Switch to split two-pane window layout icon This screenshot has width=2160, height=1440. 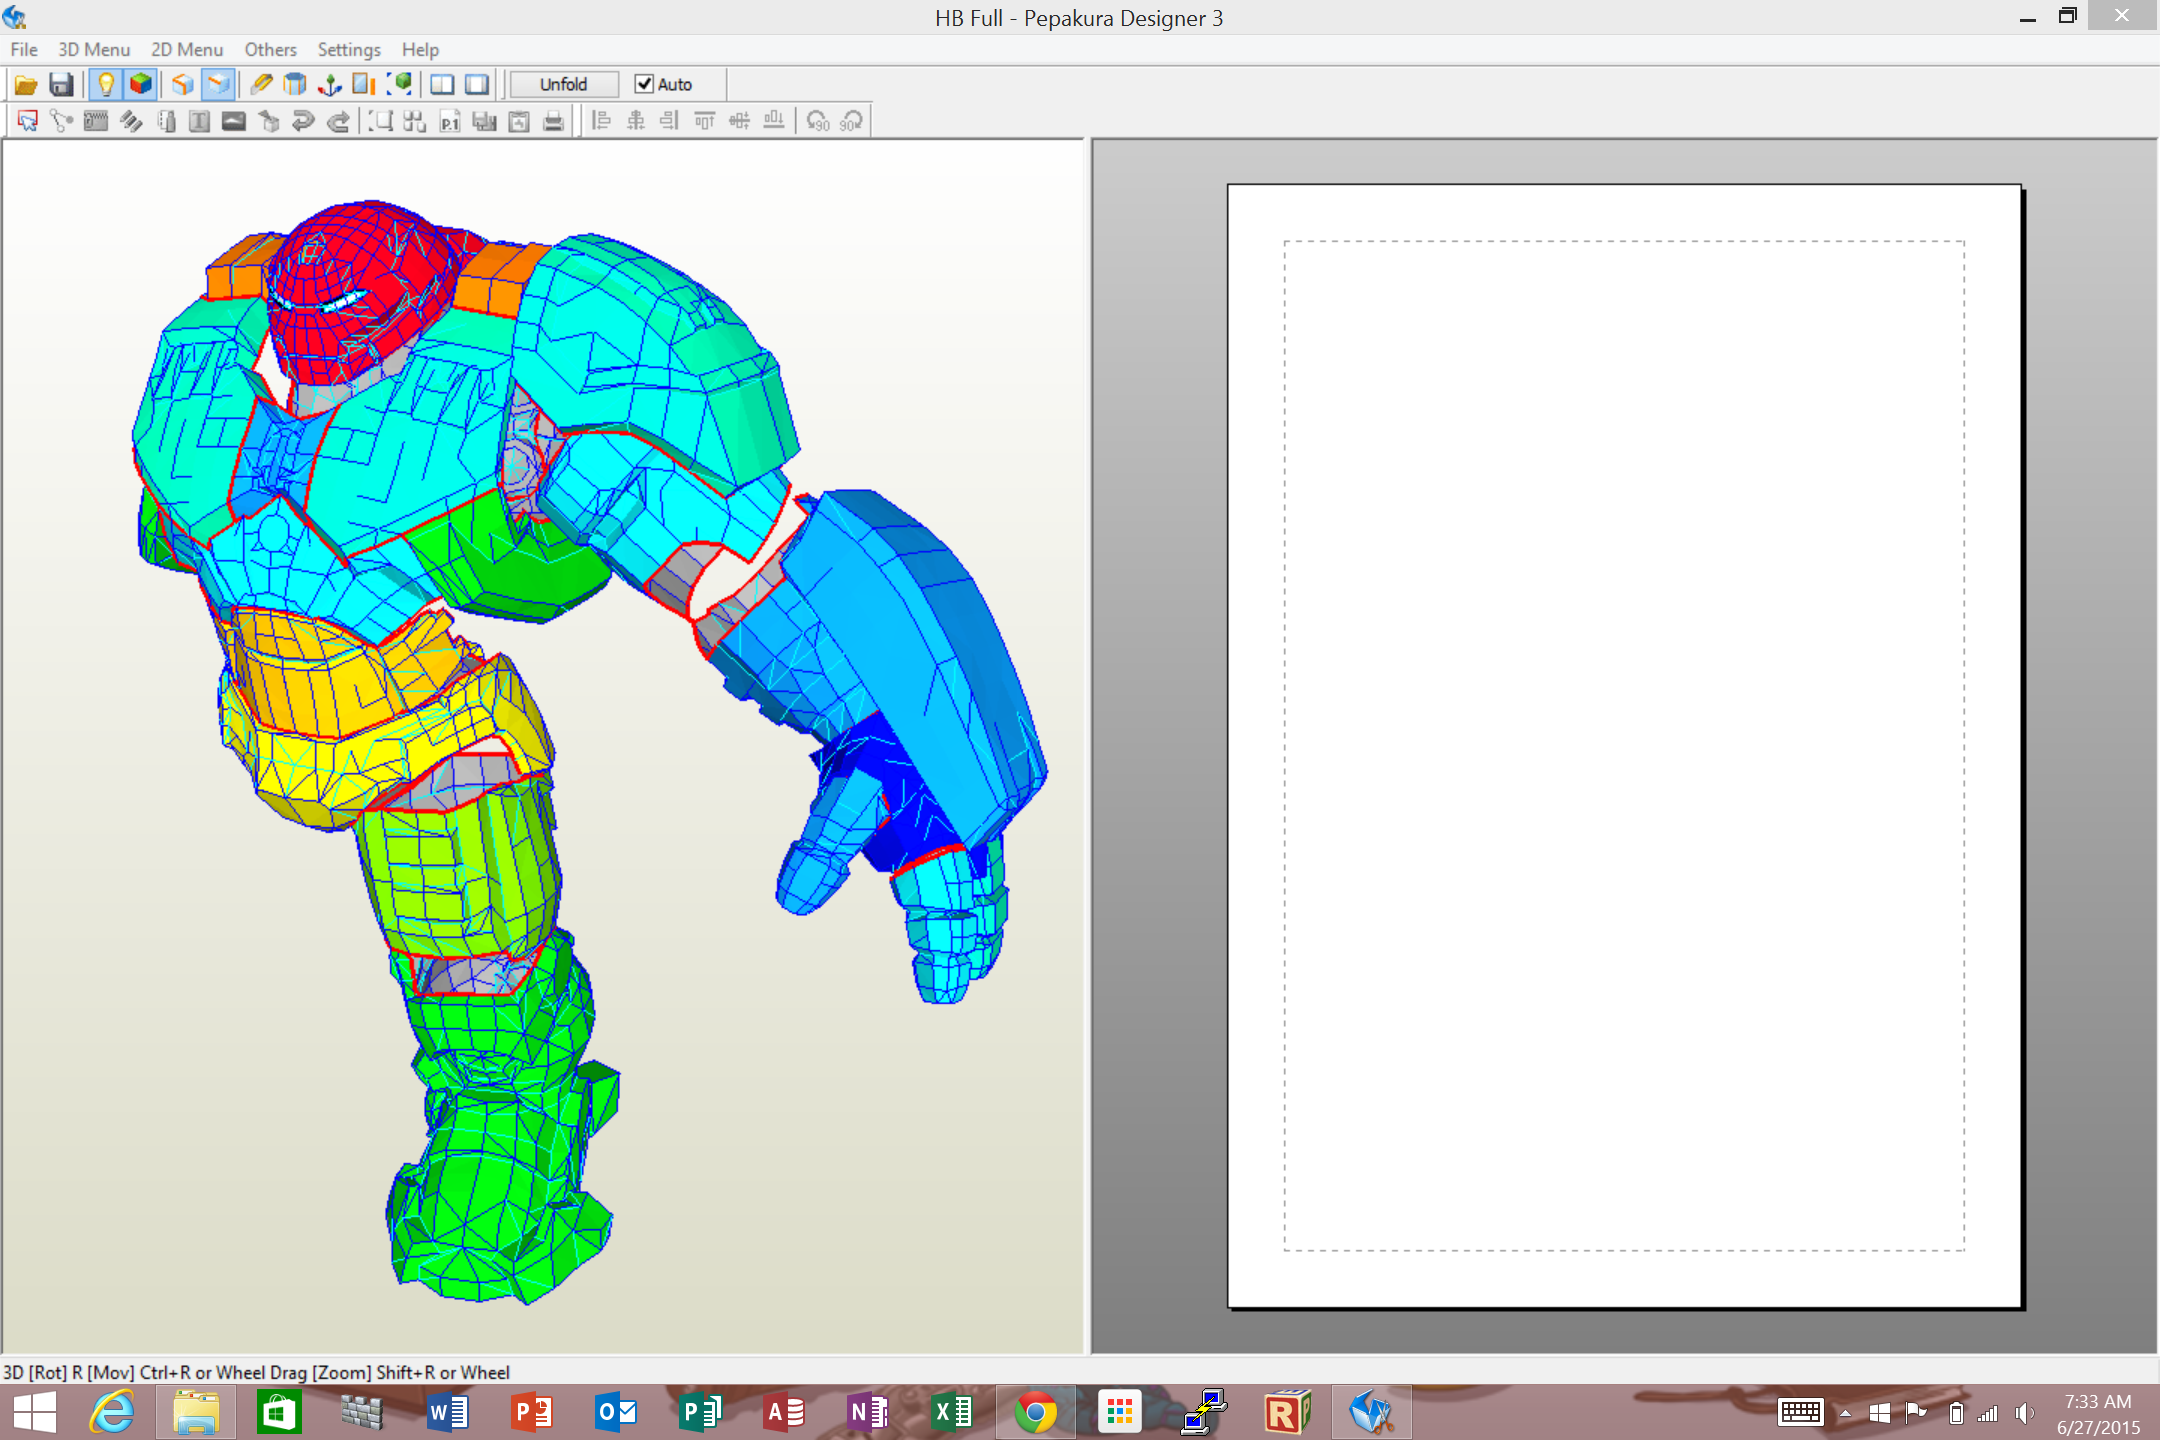coord(442,85)
